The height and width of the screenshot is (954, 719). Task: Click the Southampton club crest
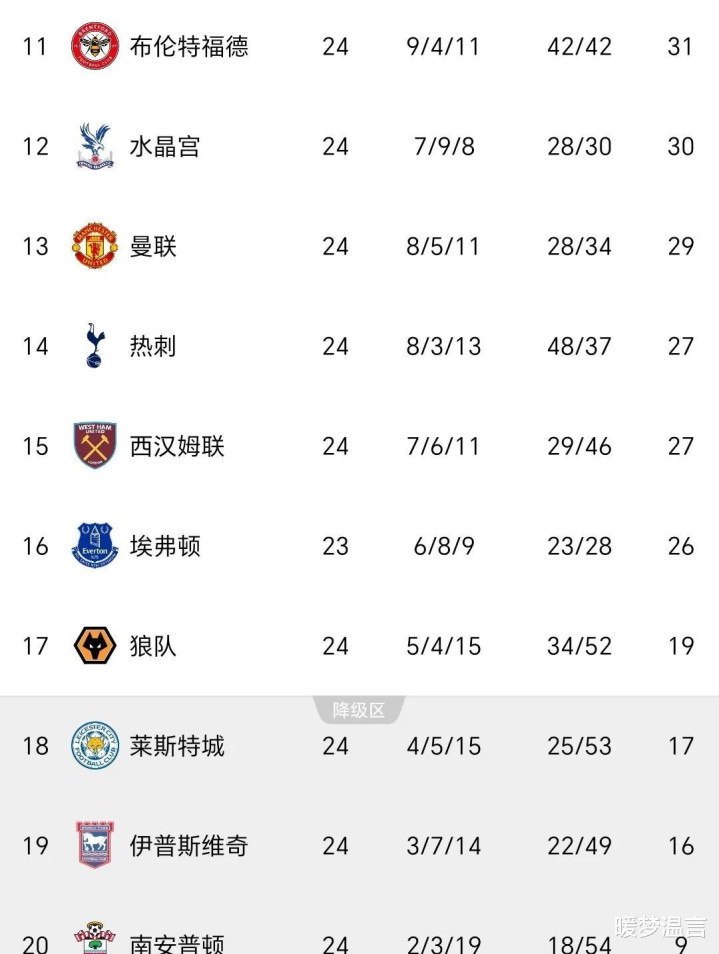[95, 940]
